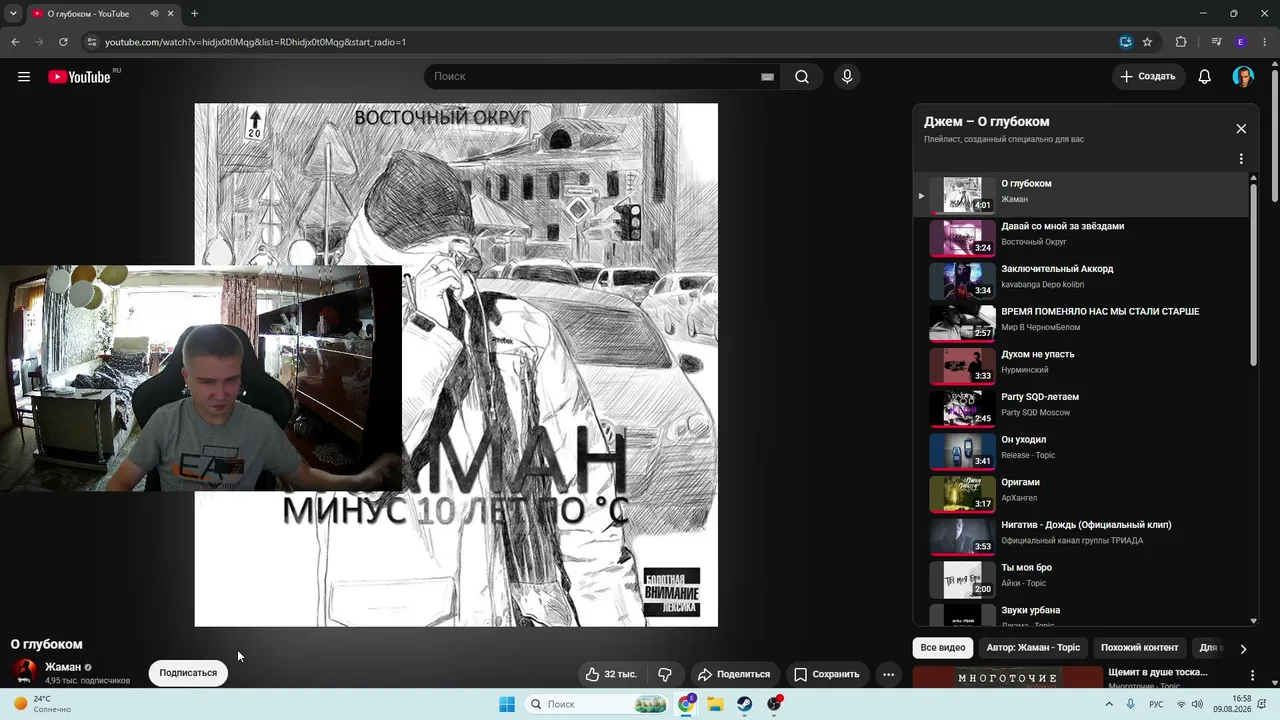The height and width of the screenshot is (720, 1280).
Task: Go to the YouTube home logo
Action: (x=79, y=77)
